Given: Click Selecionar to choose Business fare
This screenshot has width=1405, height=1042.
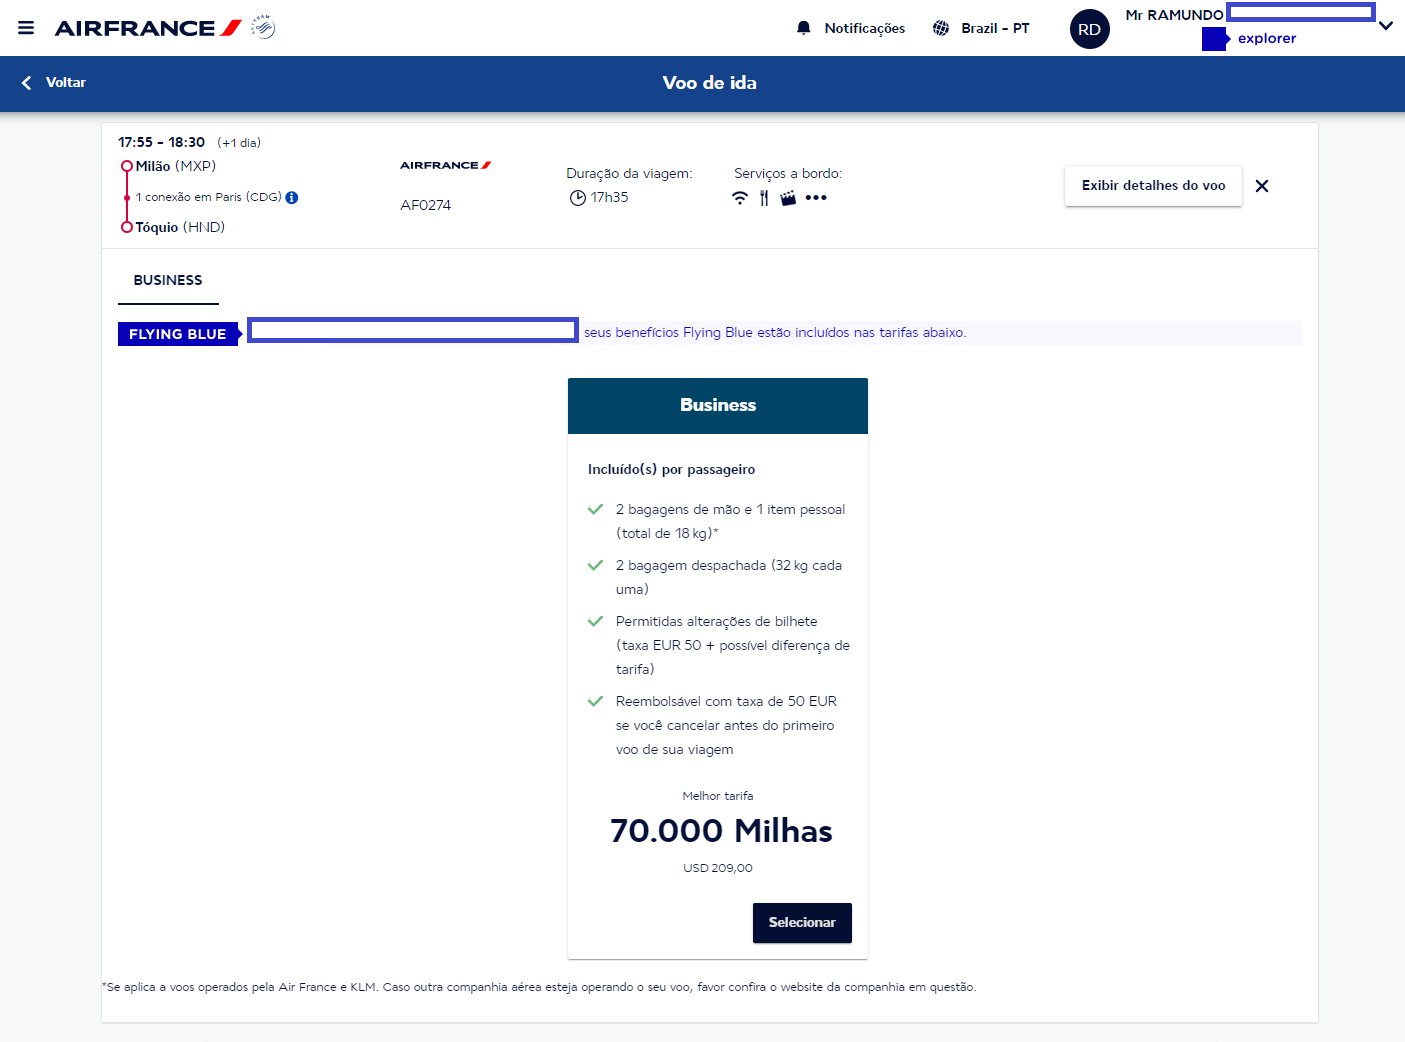Looking at the screenshot, I should (802, 923).
